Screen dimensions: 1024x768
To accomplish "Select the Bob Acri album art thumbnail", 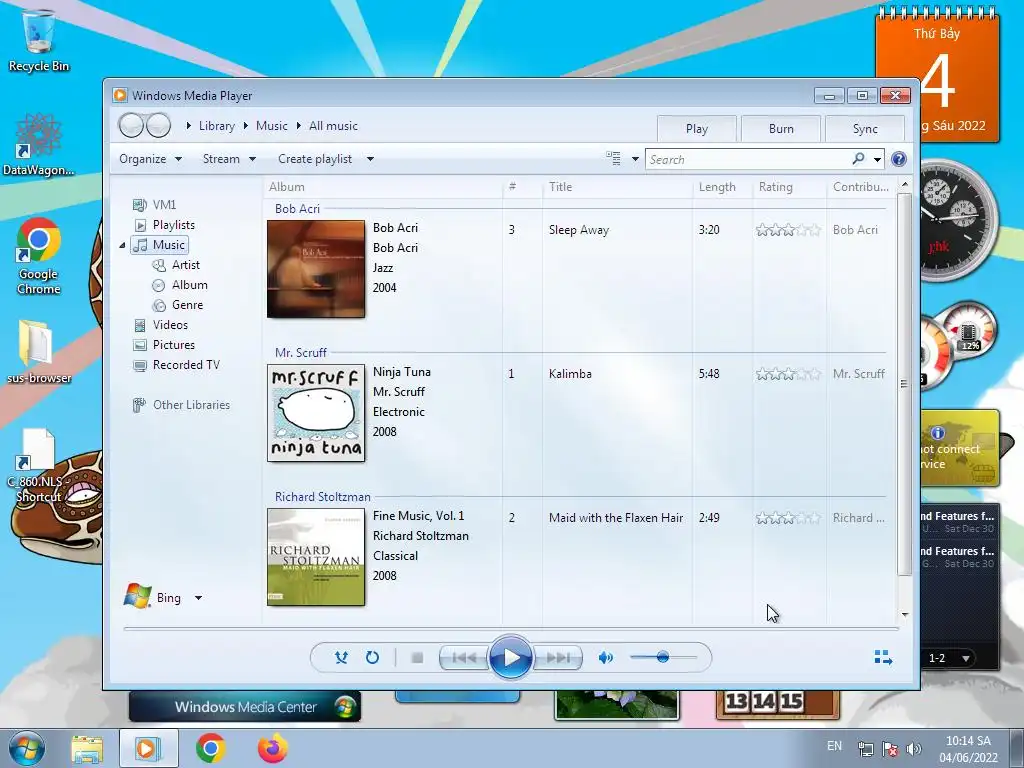I will click(316, 269).
